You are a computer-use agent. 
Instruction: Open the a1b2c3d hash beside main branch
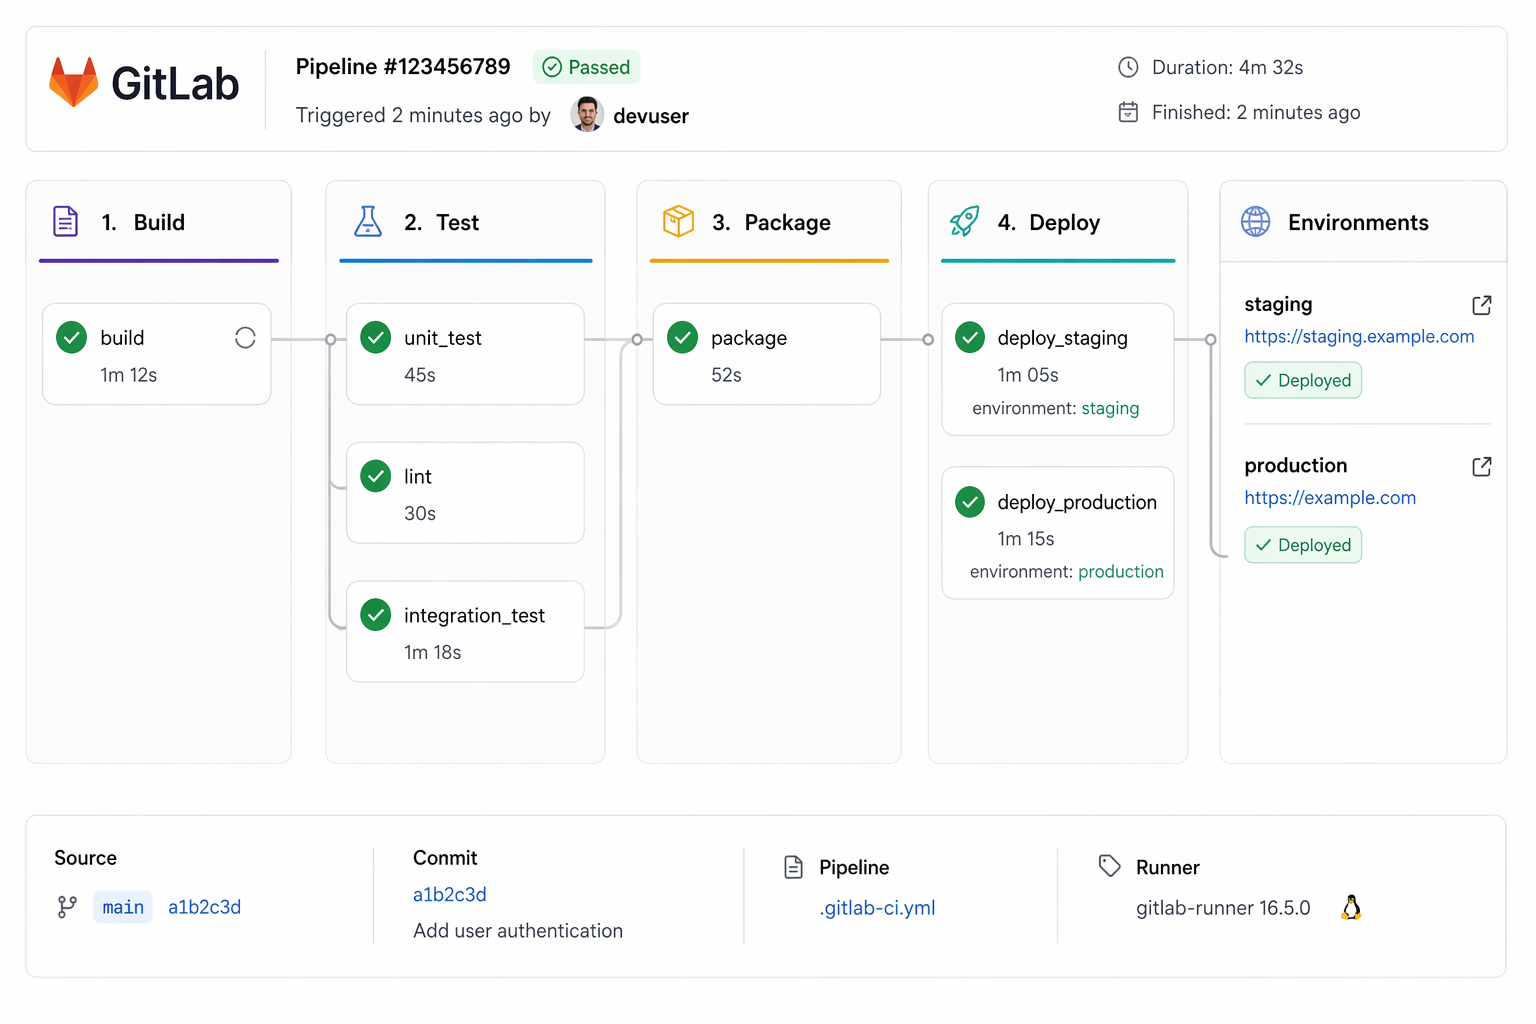coord(204,907)
